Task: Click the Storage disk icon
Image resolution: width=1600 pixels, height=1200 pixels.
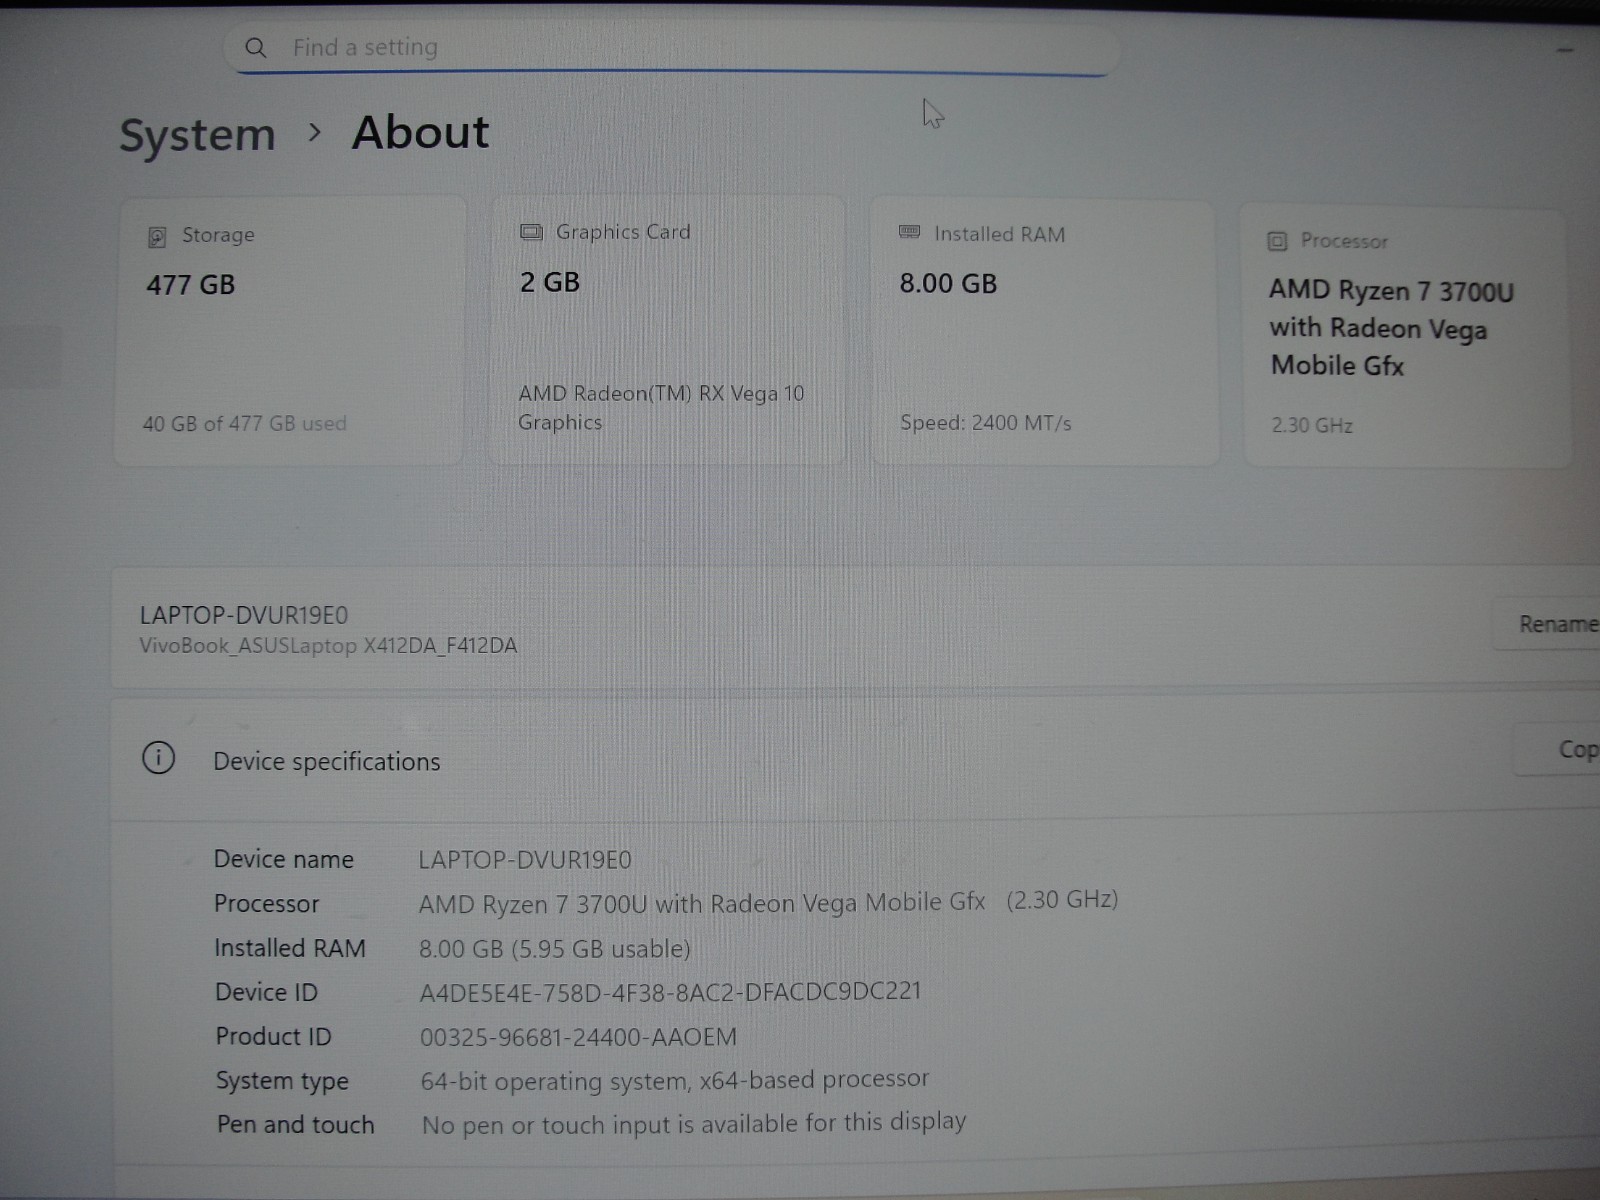Action: 157,236
